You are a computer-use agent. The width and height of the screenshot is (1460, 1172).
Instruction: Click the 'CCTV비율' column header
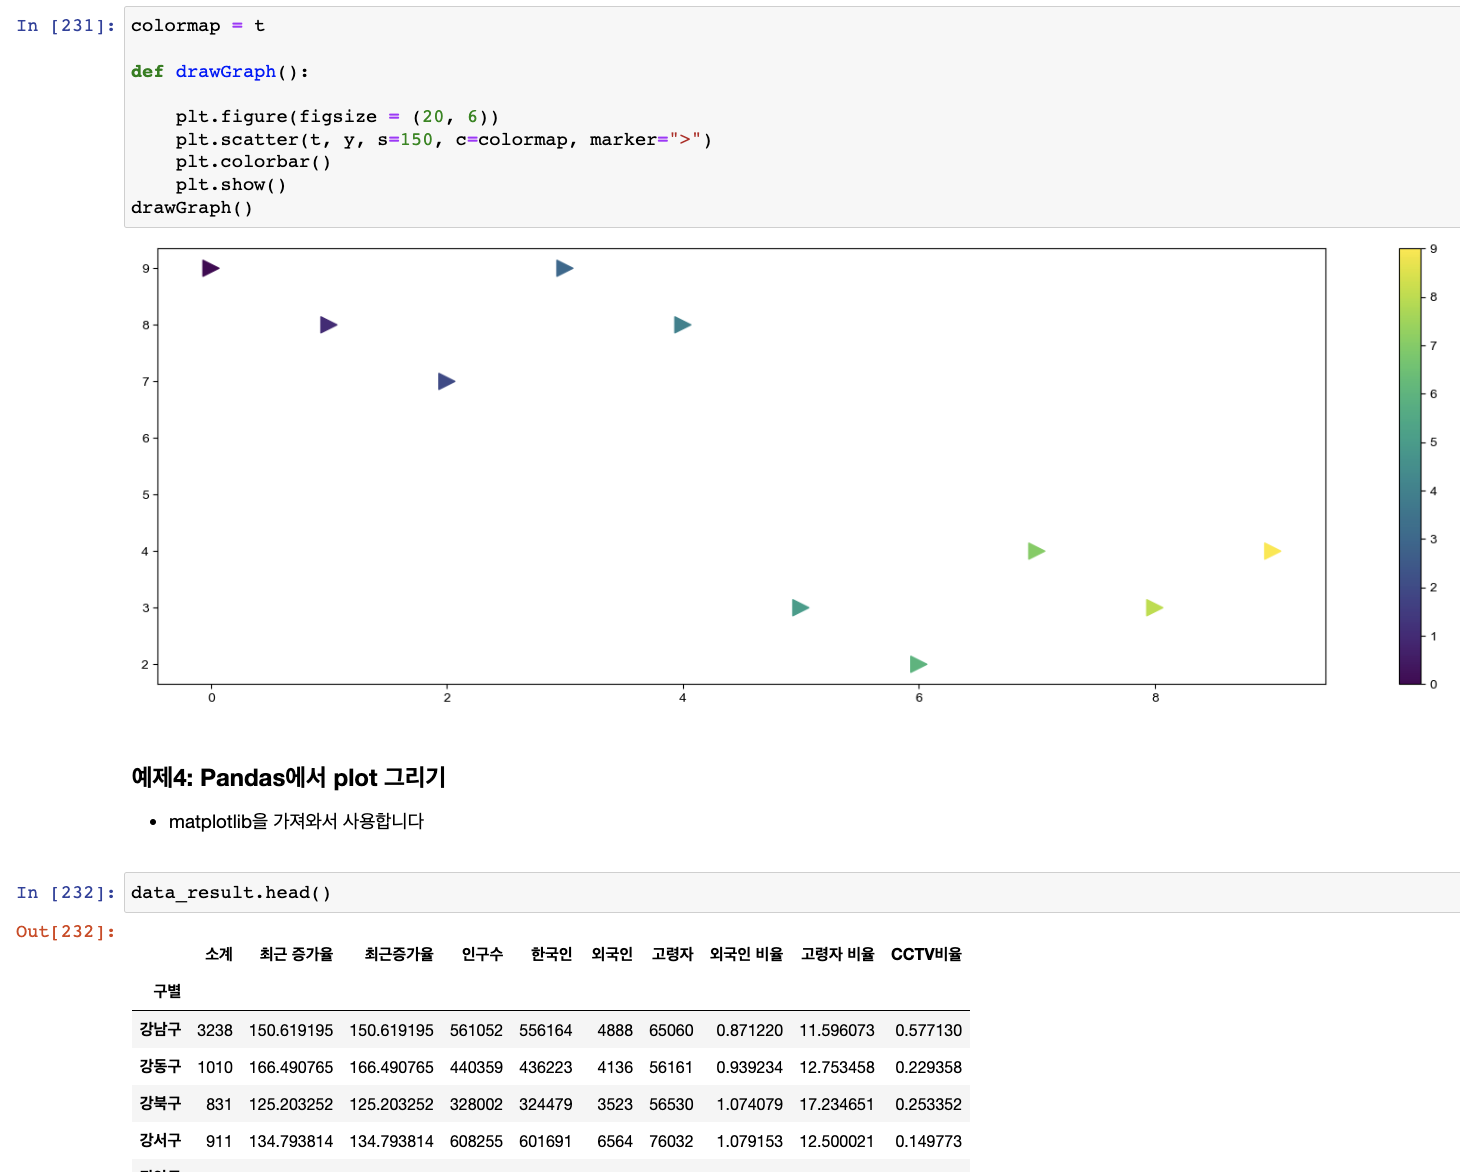(x=926, y=954)
